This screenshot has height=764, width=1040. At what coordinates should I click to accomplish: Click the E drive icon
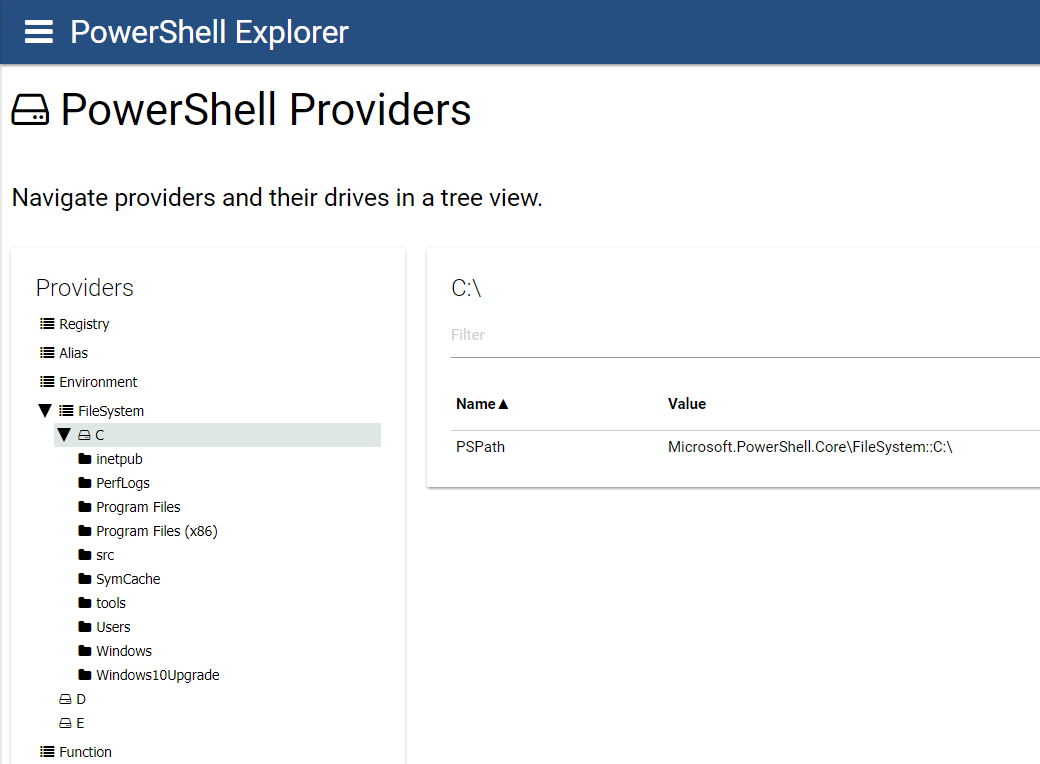(x=65, y=723)
